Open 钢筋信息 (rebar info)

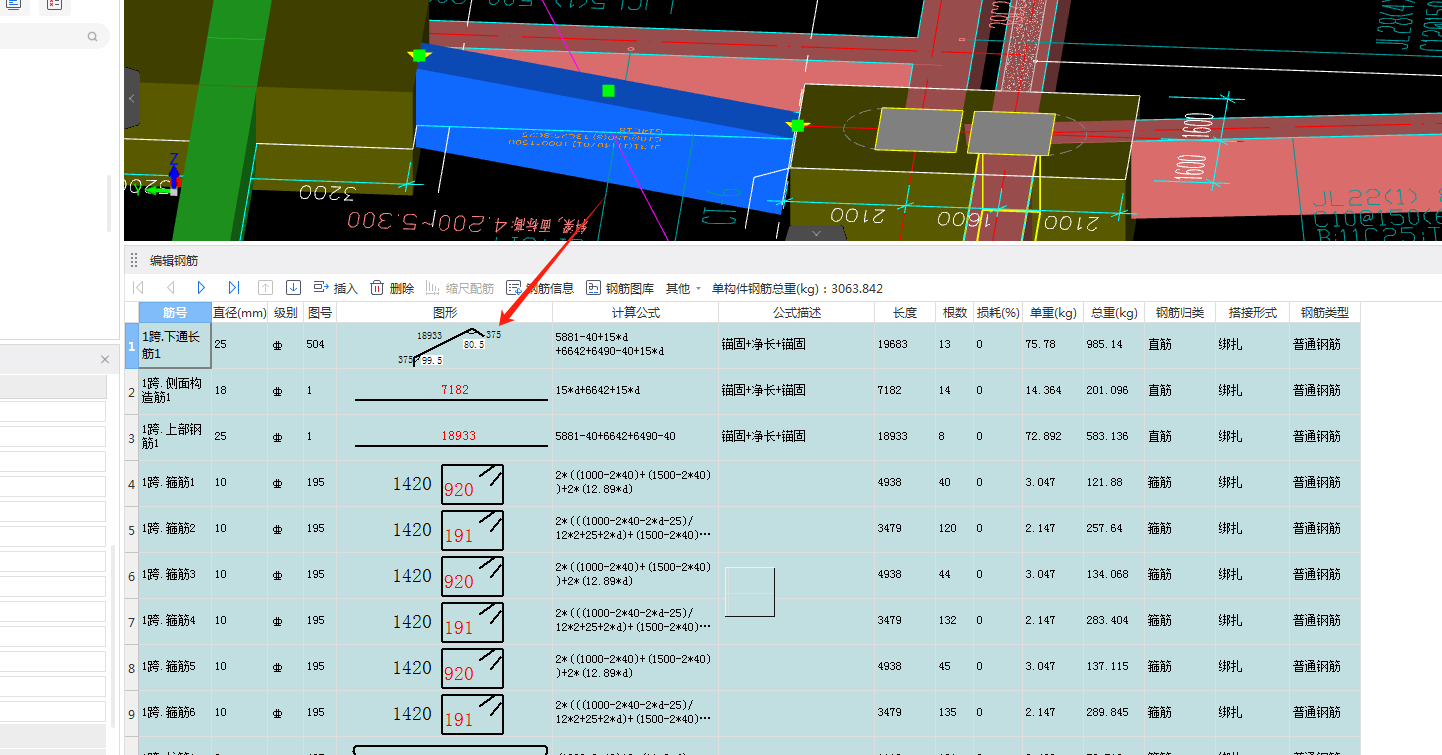pyautogui.click(x=540, y=288)
